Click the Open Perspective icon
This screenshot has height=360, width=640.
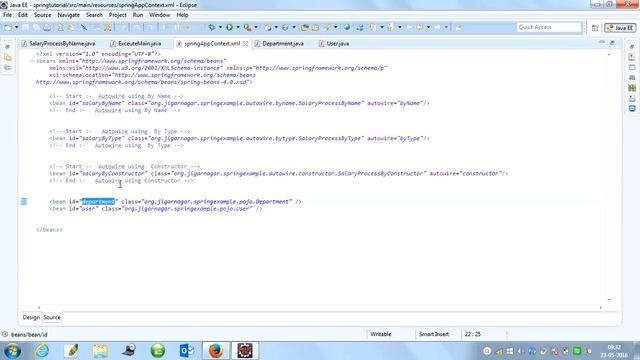[595, 28]
